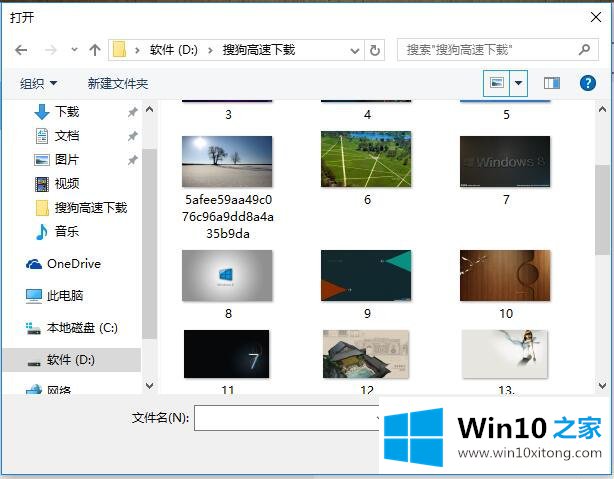
Task: Select the snowy tree image 5afee59aa49c0
Action: 227,161
